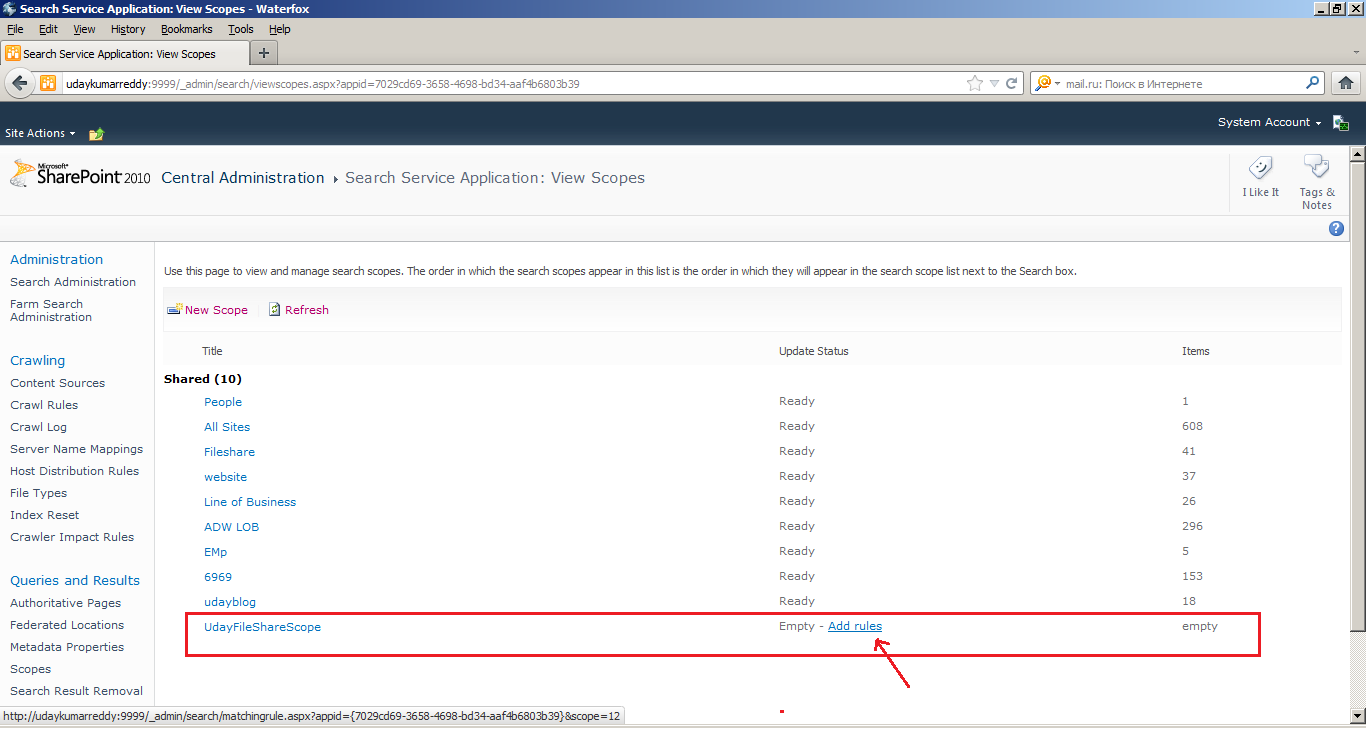Go to Farm Search Administration
Screen dimensions: 1366x730
click(51, 310)
